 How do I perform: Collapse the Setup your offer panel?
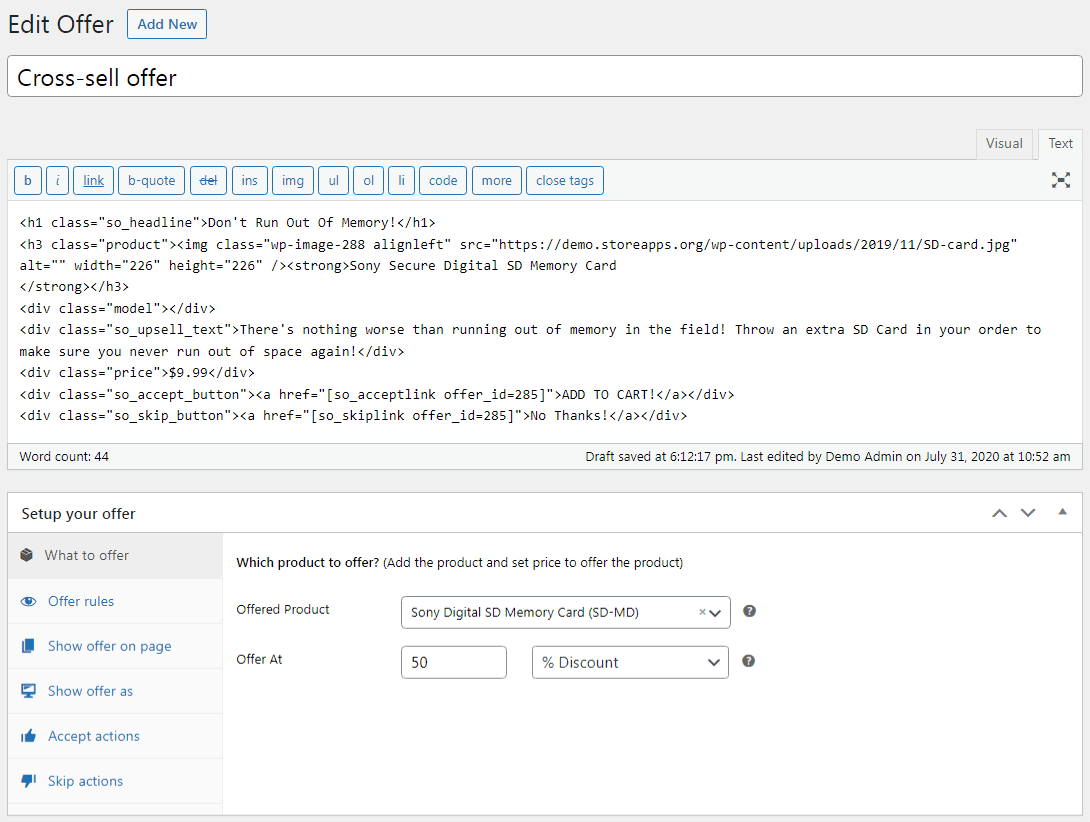click(x=1062, y=513)
